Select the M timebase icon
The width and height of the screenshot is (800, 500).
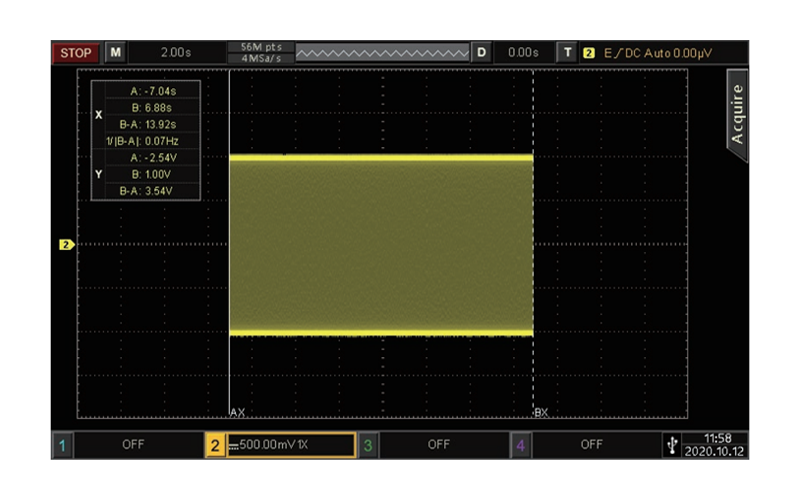pos(116,53)
